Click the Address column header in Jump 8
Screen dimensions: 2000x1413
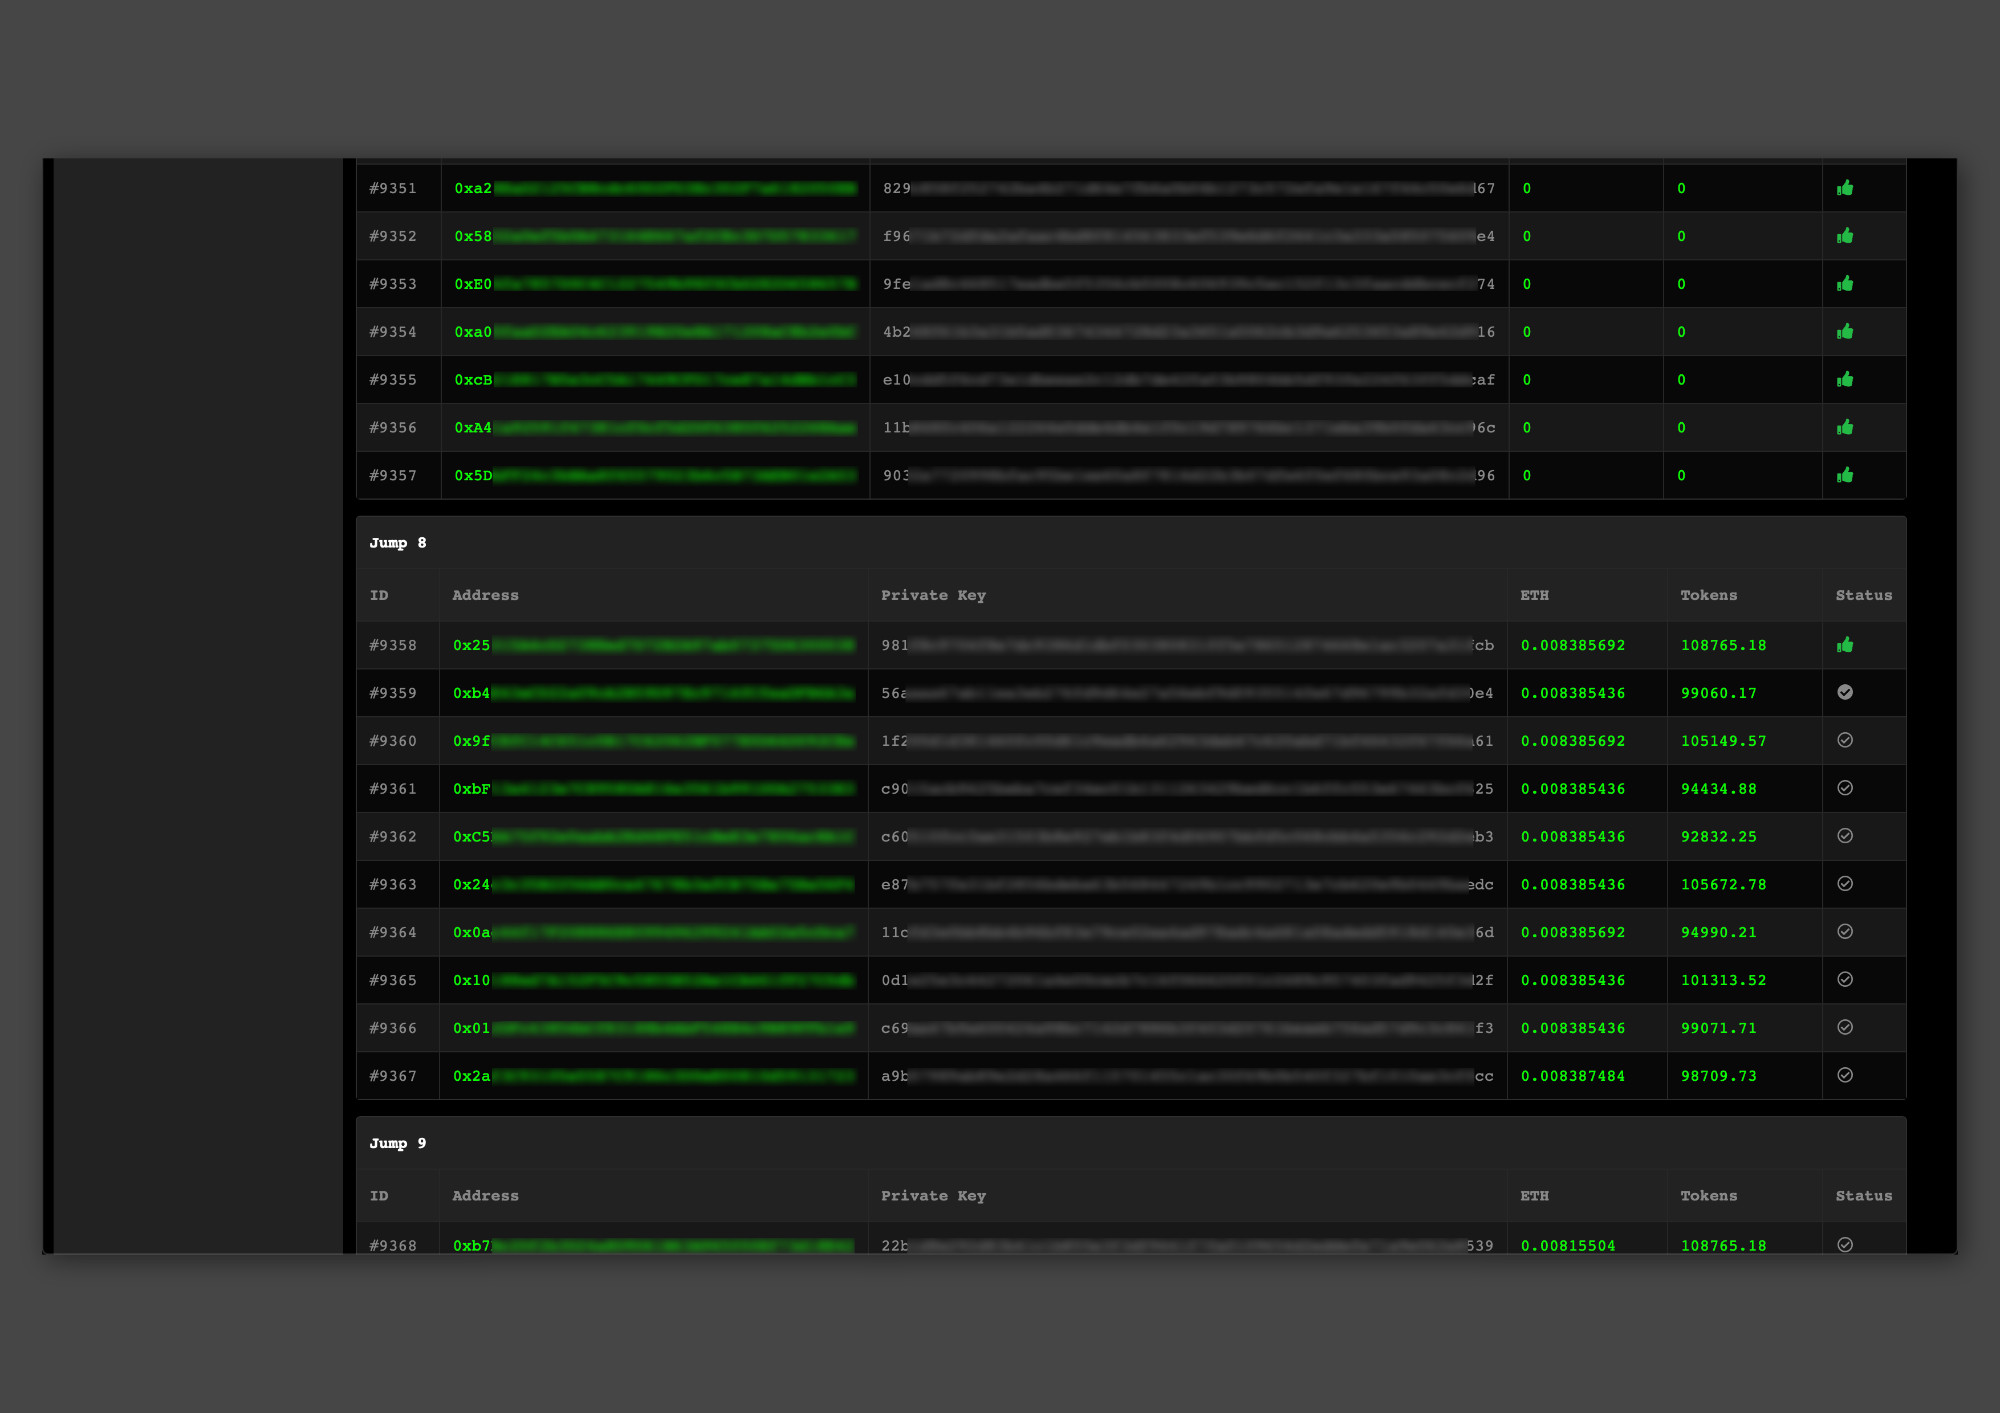[485, 595]
